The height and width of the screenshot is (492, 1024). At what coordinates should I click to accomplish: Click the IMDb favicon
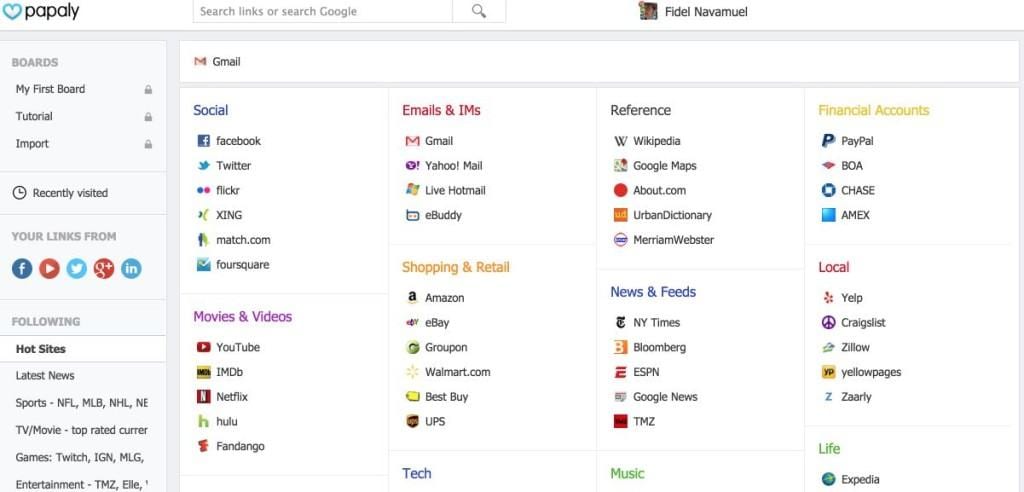click(x=204, y=372)
